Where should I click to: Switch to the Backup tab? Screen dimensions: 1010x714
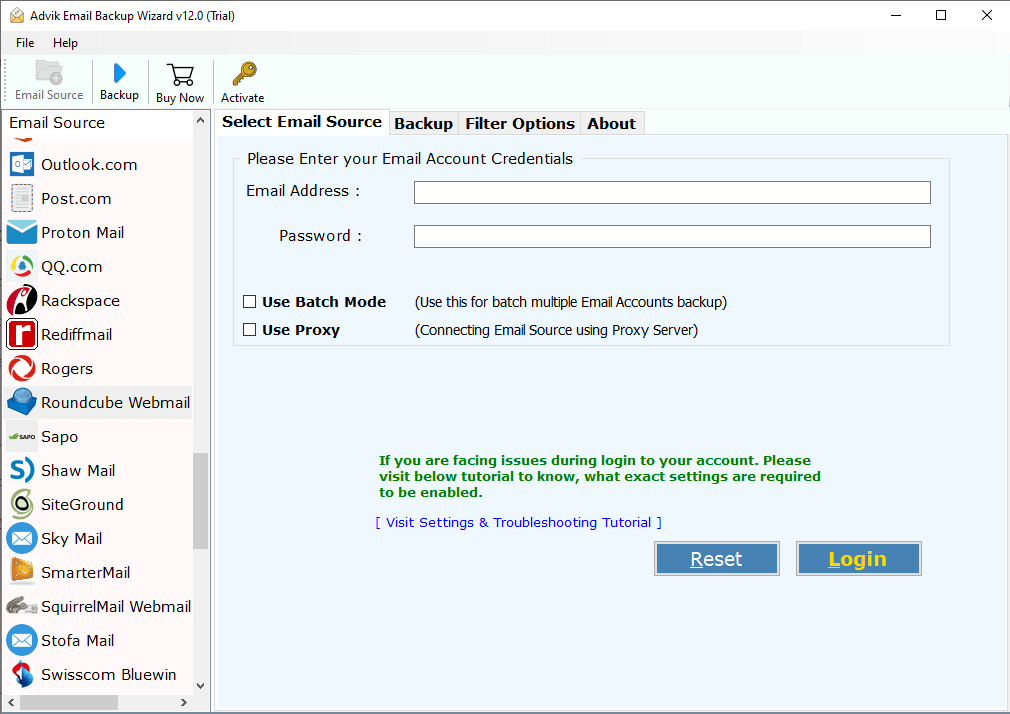click(x=424, y=124)
